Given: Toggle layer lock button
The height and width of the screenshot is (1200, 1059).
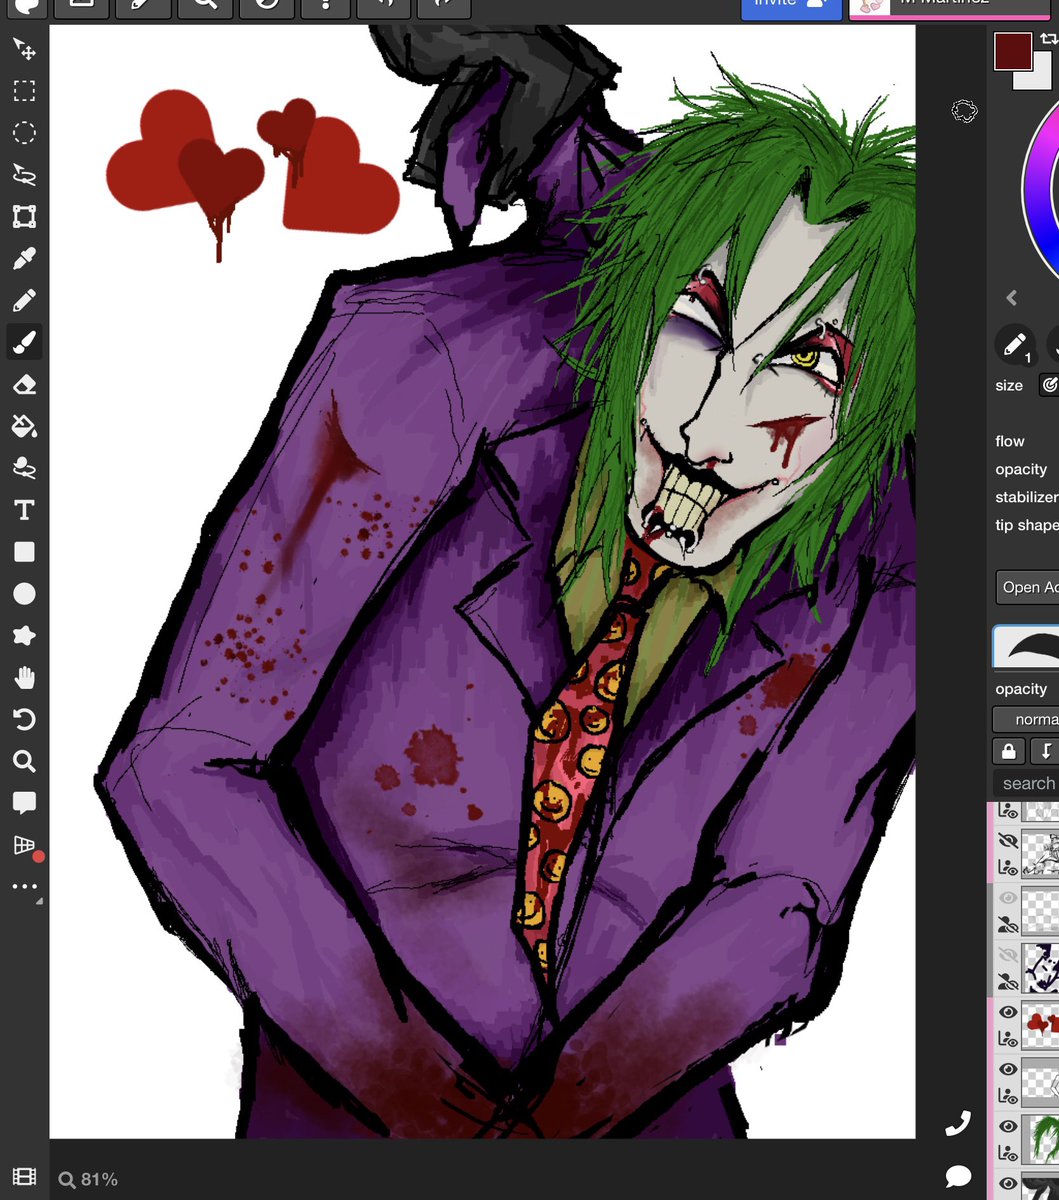Looking at the screenshot, I should tap(1008, 751).
